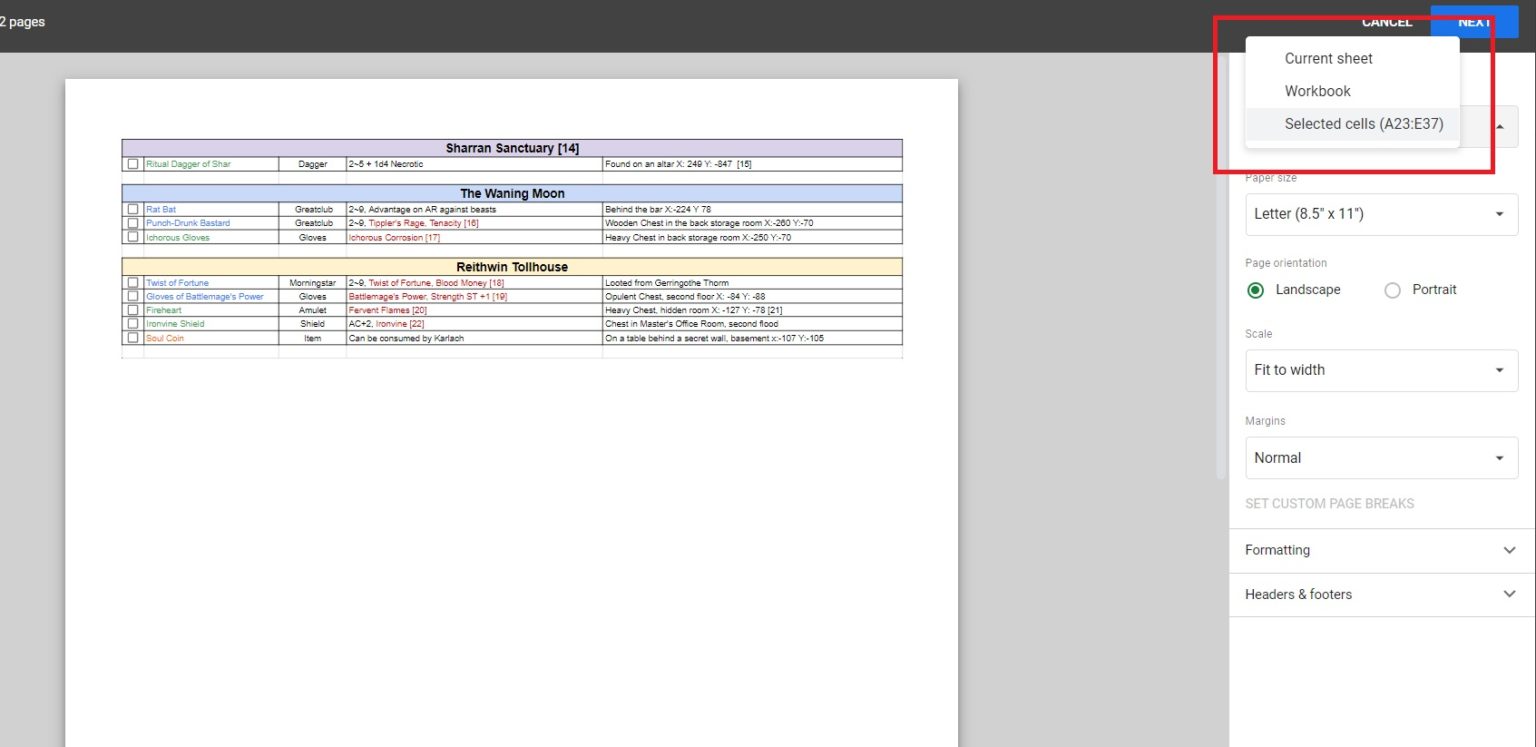Screen dimensions: 1536x747
Task: Tick the Punch-Drunk Bastard checkbox
Action: 133,223
